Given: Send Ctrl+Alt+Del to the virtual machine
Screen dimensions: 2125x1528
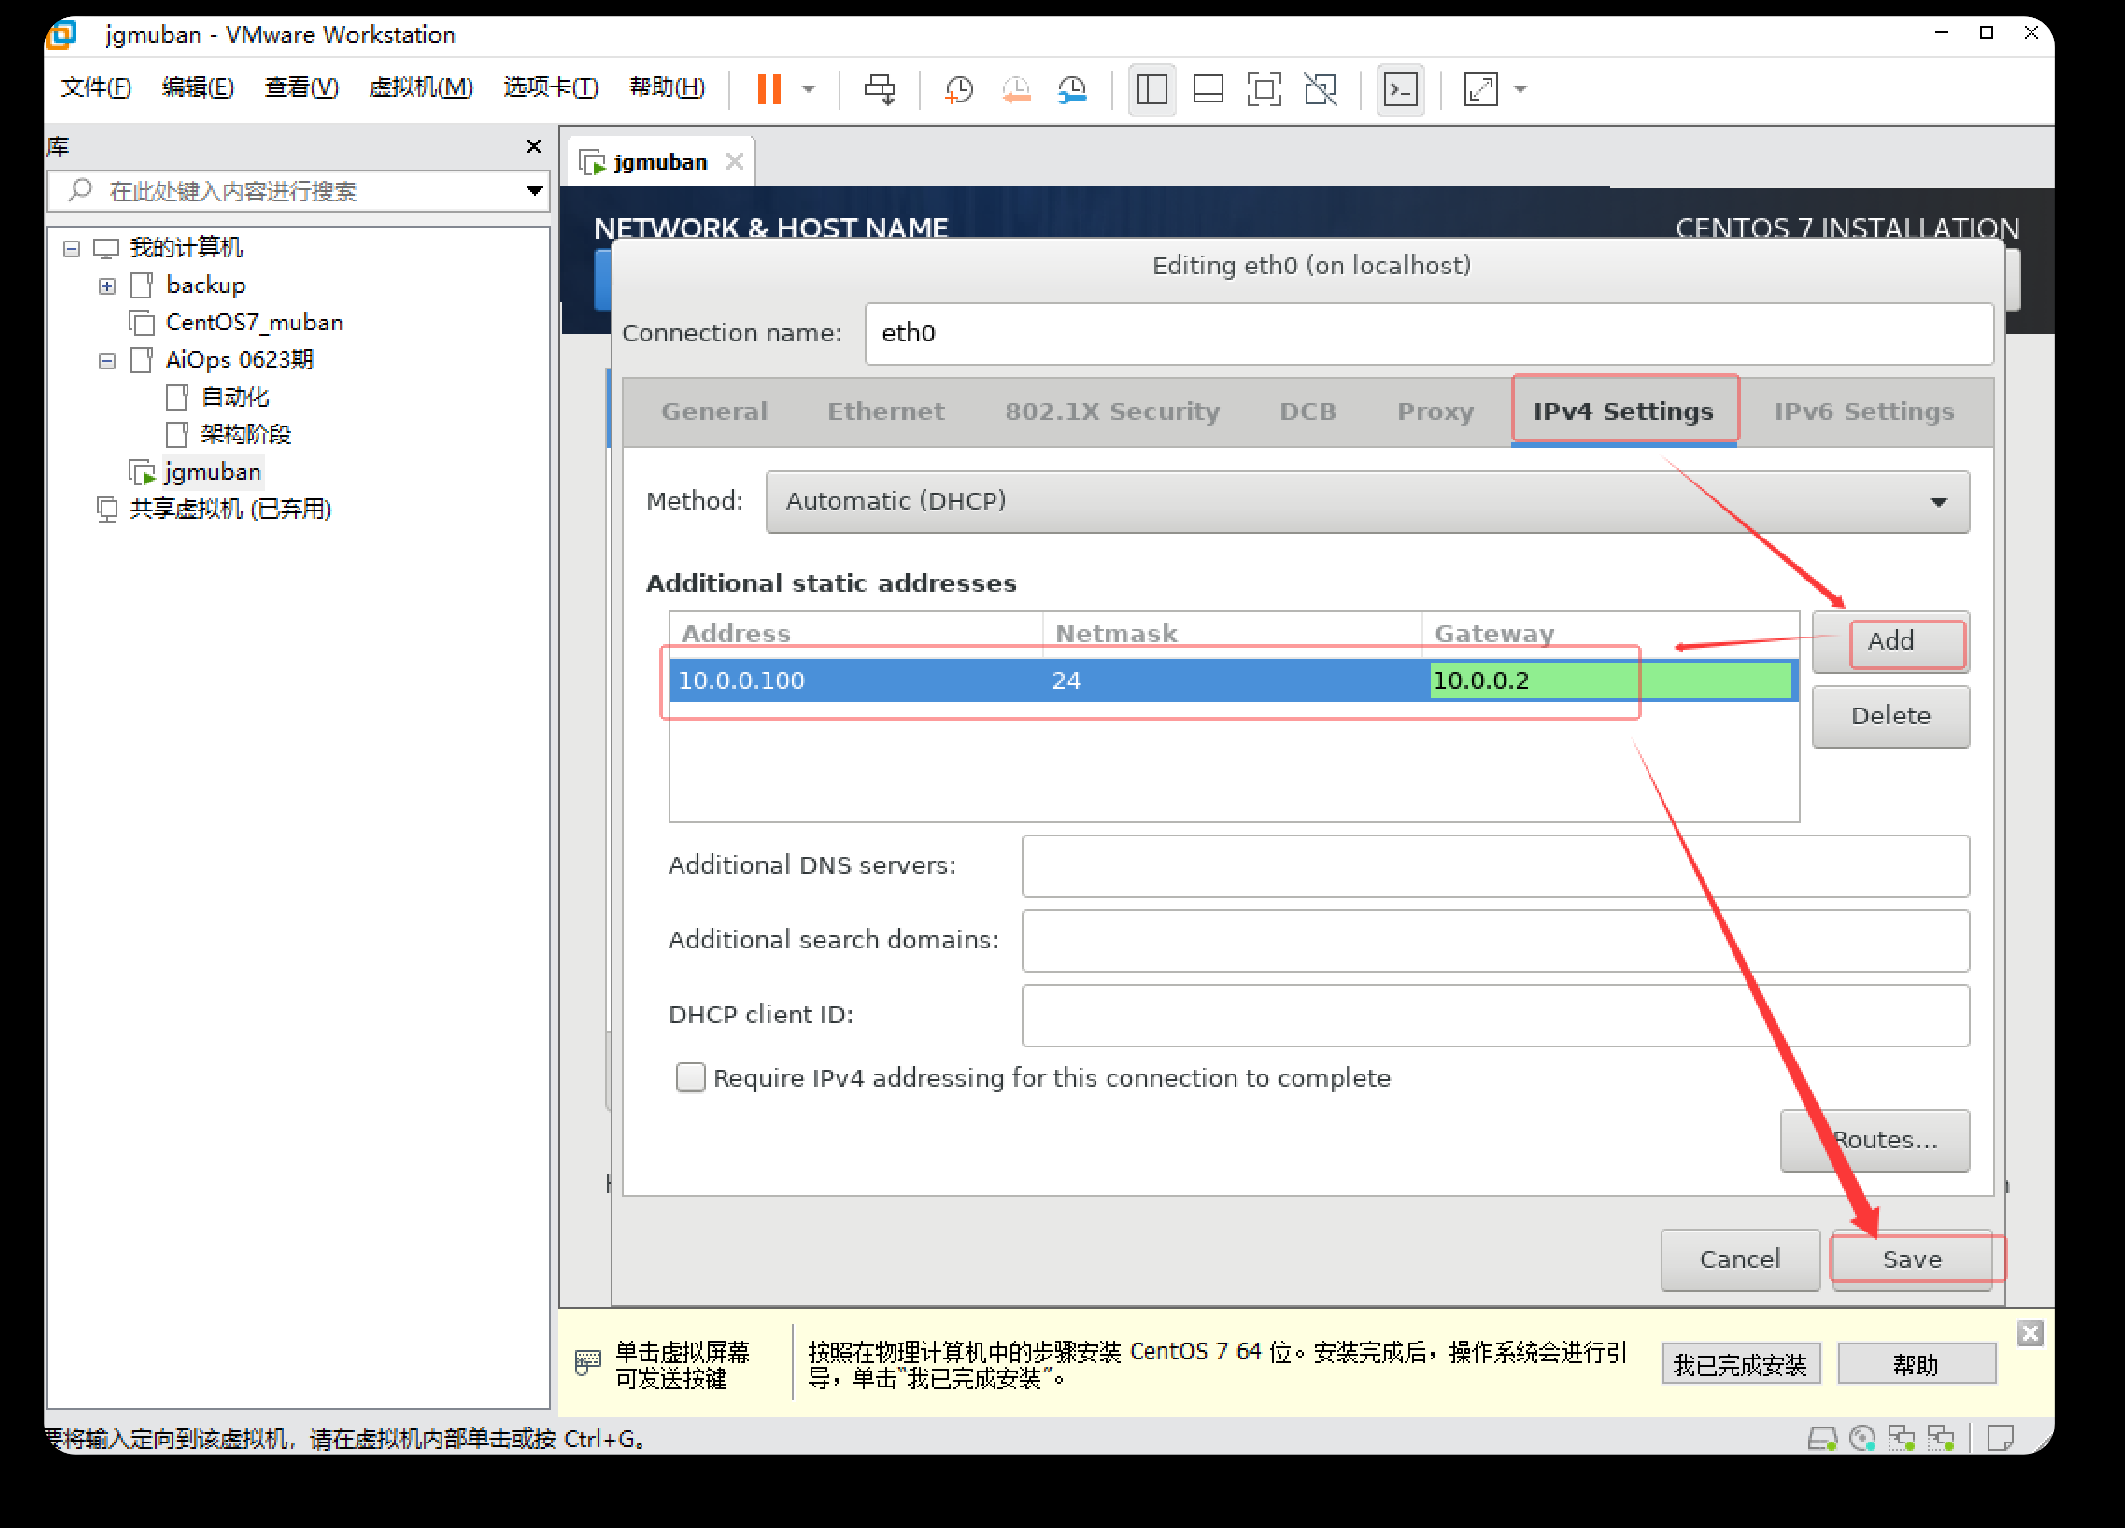Looking at the screenshot, I should (x=880, y=89).
